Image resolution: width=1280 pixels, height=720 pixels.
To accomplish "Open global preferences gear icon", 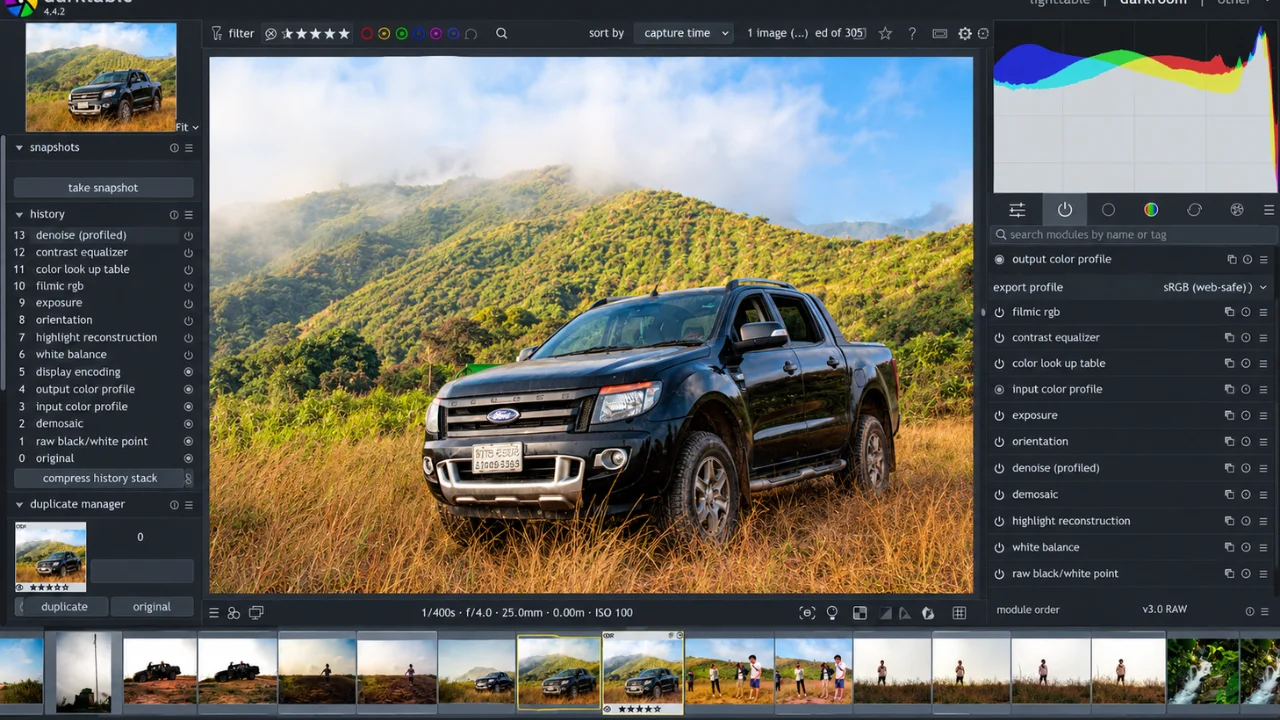I will click(x=965, y=33).
